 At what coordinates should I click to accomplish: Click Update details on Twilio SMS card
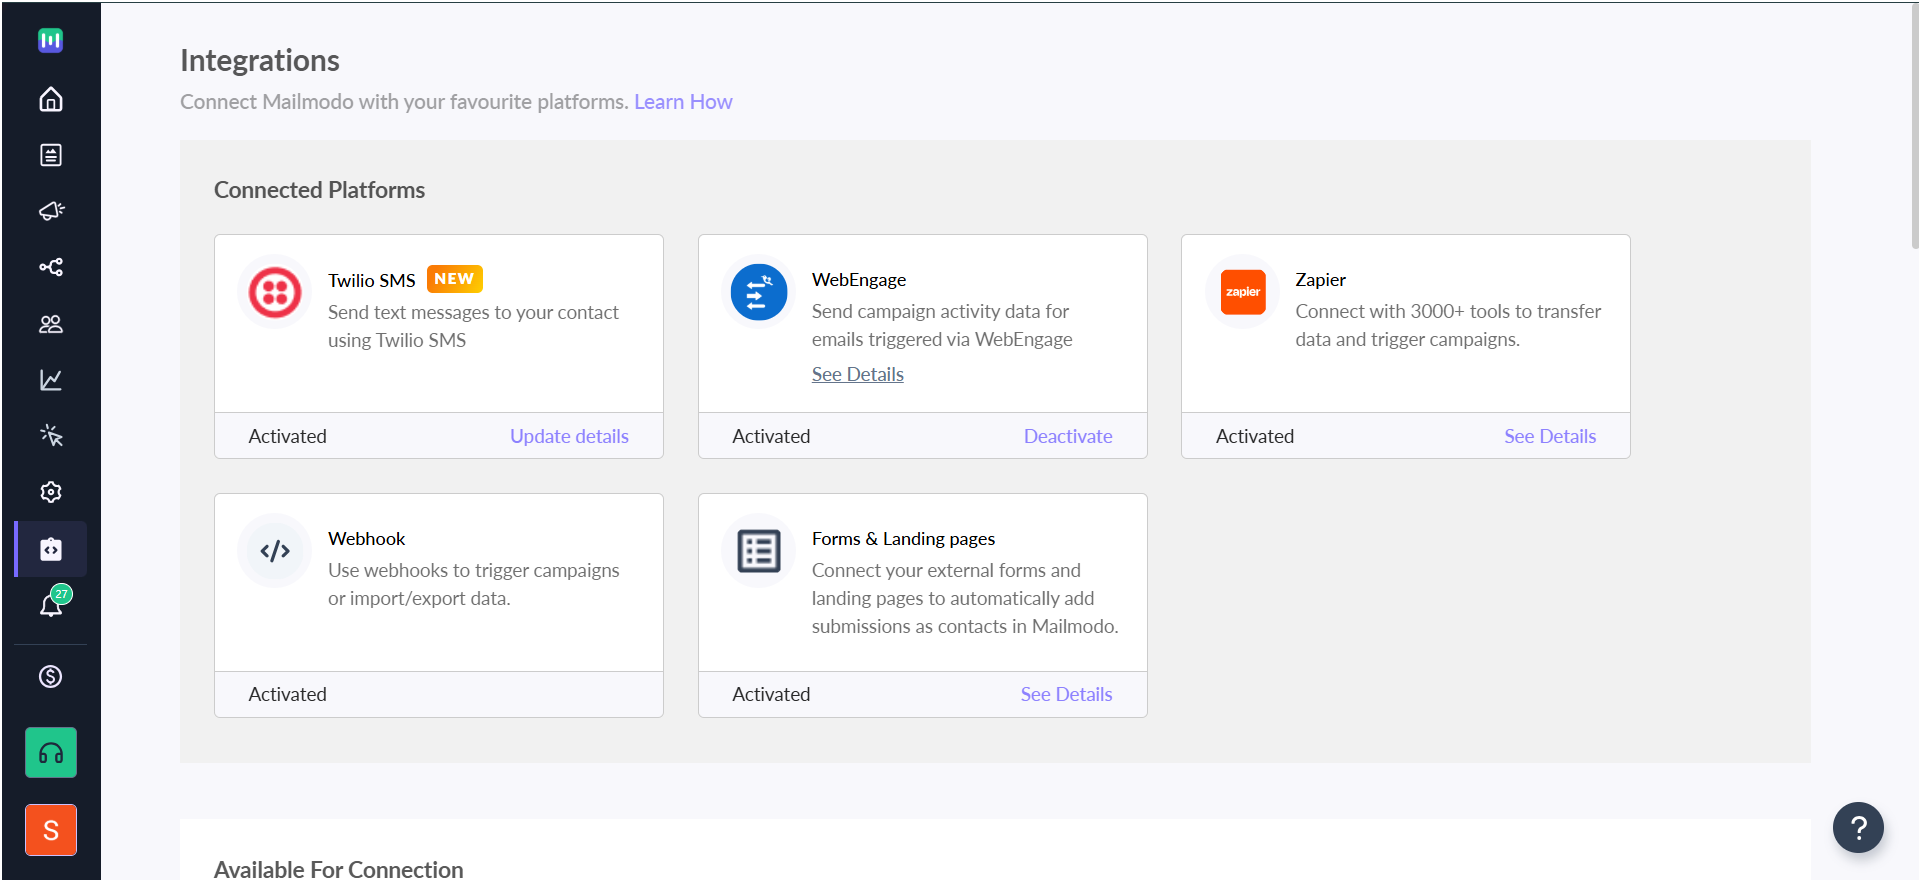[x=569, y=436]
